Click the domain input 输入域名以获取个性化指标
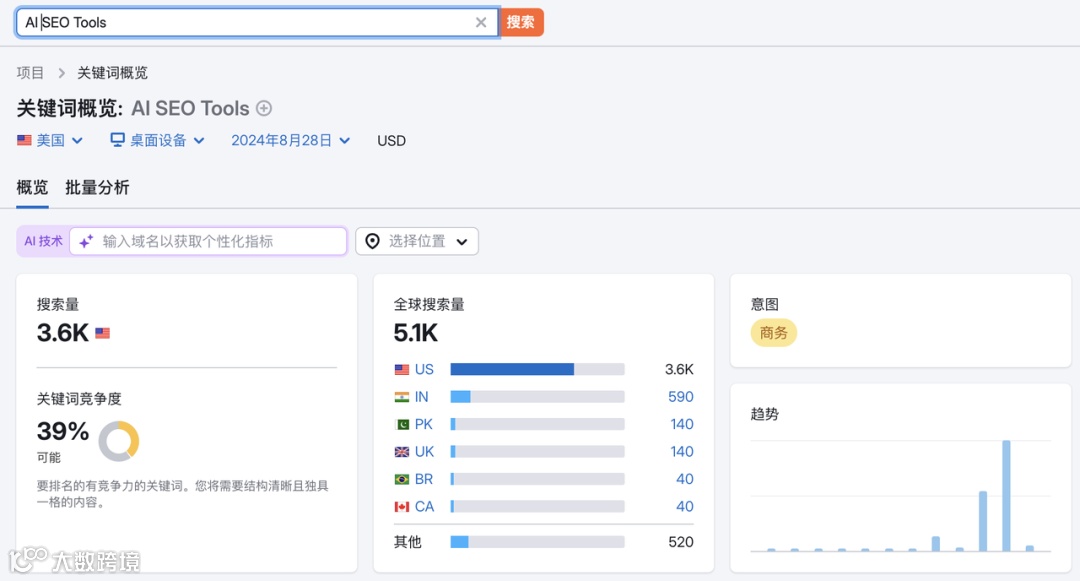Screen dimensions: 1080x581 click(208, 242)
